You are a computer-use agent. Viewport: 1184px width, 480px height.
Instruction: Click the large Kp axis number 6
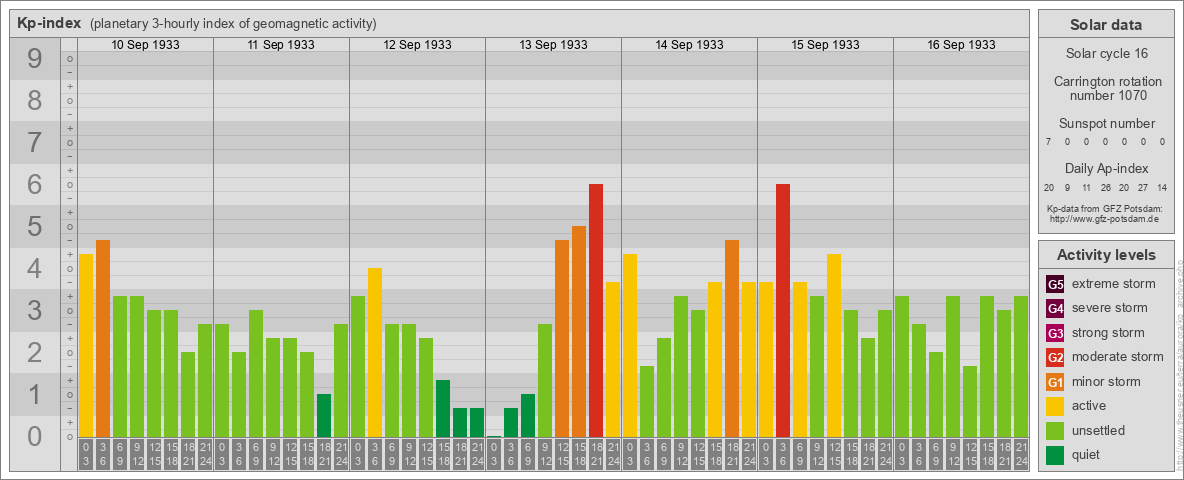click(35, 184)
